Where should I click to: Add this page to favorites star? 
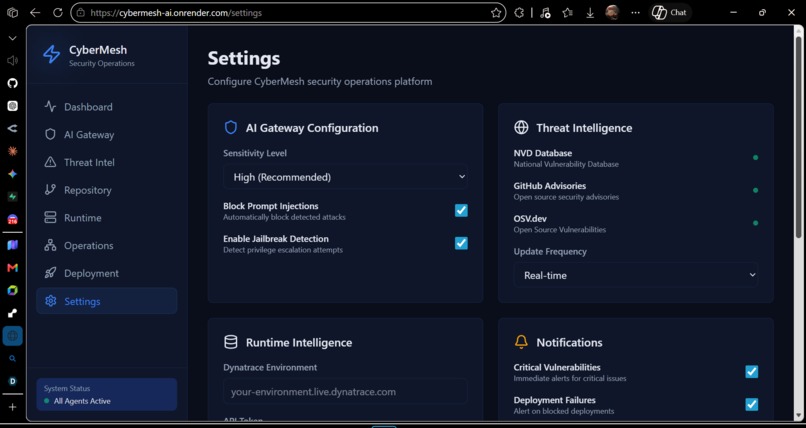coord(496,13)
